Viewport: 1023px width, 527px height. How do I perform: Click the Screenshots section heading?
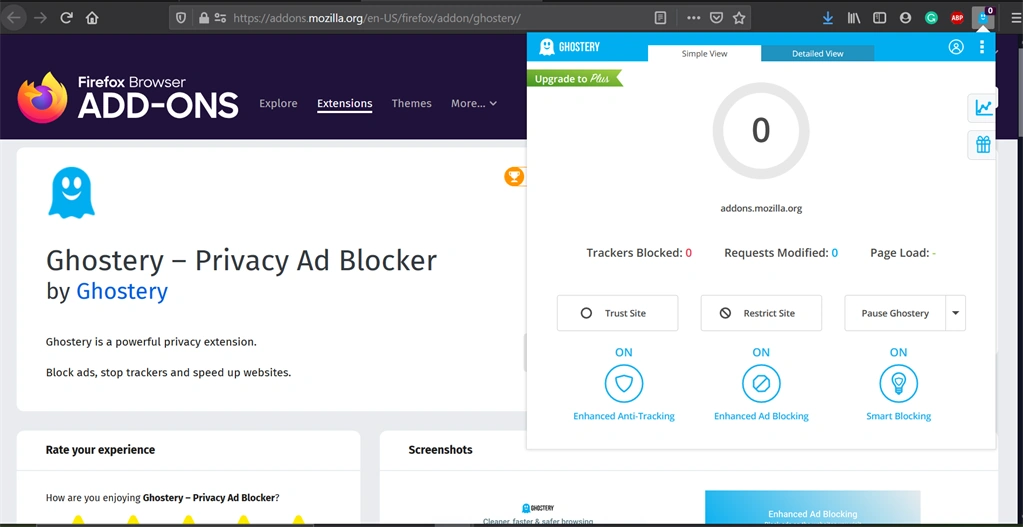(440, 449)
